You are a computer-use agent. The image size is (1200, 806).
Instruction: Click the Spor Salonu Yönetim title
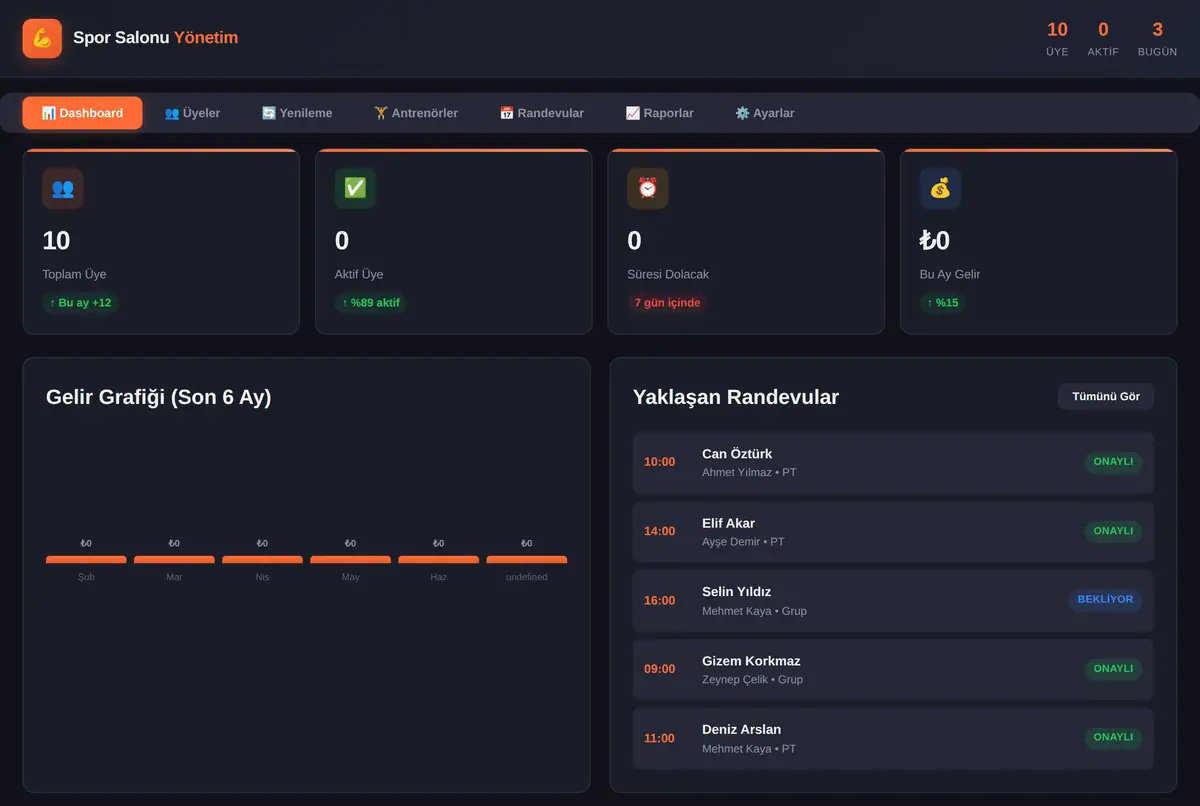(155, 38)
